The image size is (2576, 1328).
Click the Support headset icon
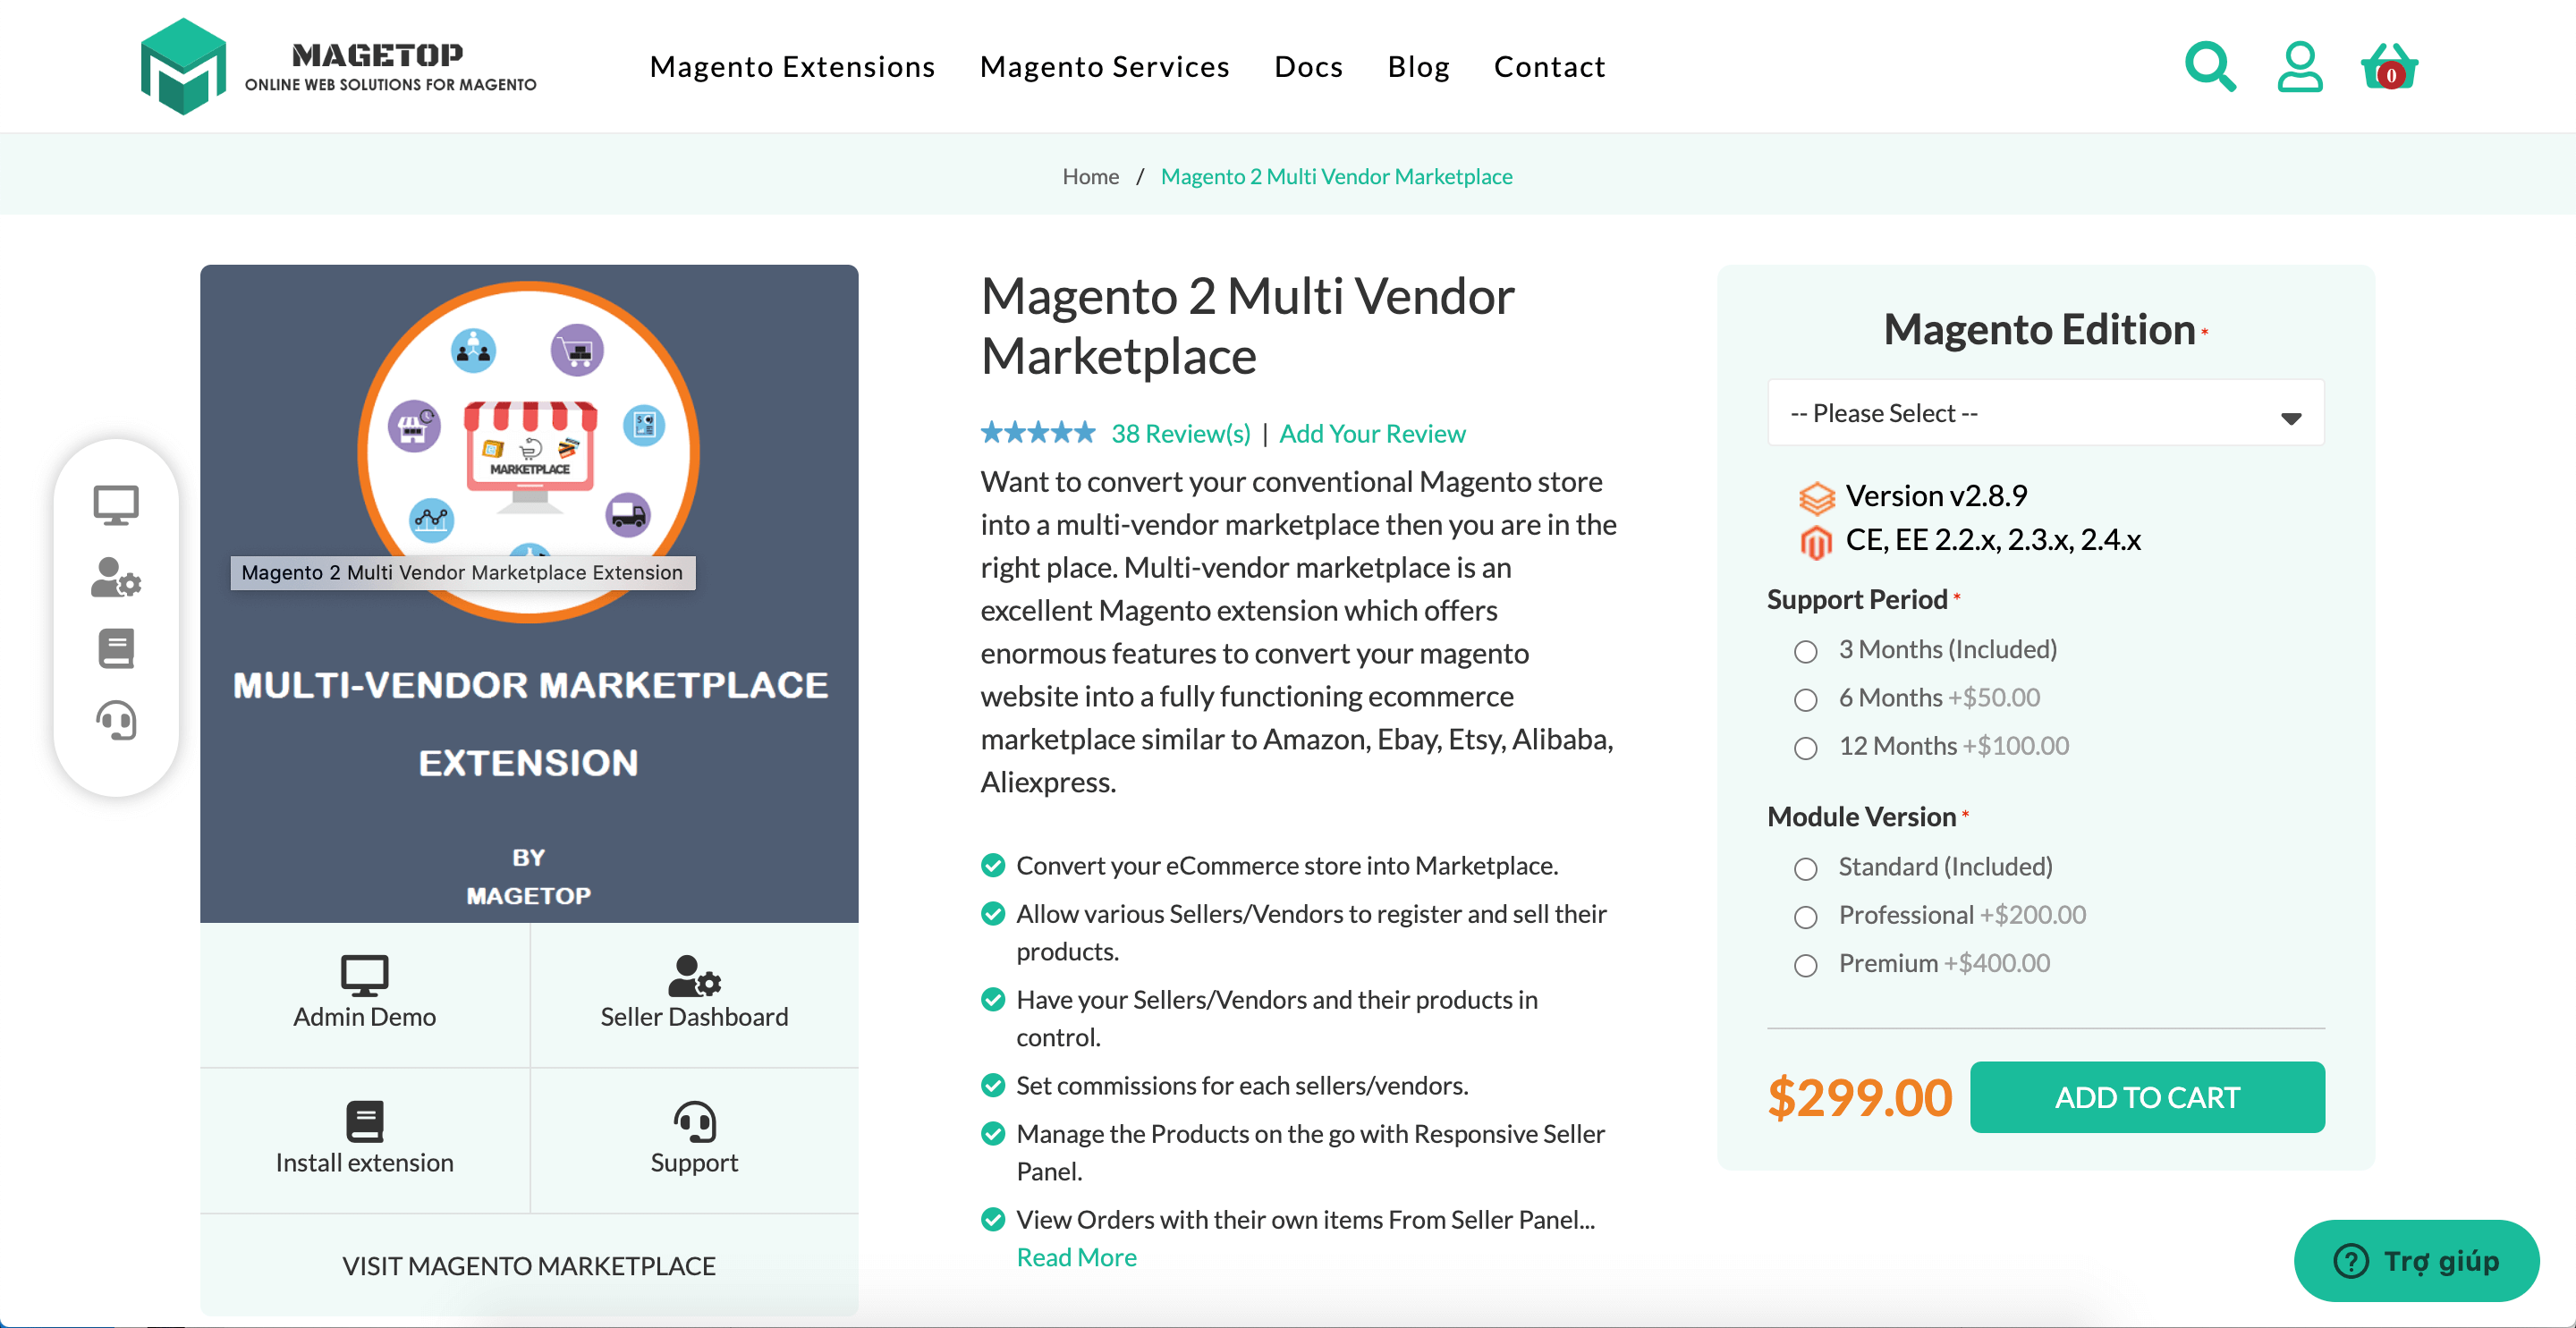(694, 1121)
